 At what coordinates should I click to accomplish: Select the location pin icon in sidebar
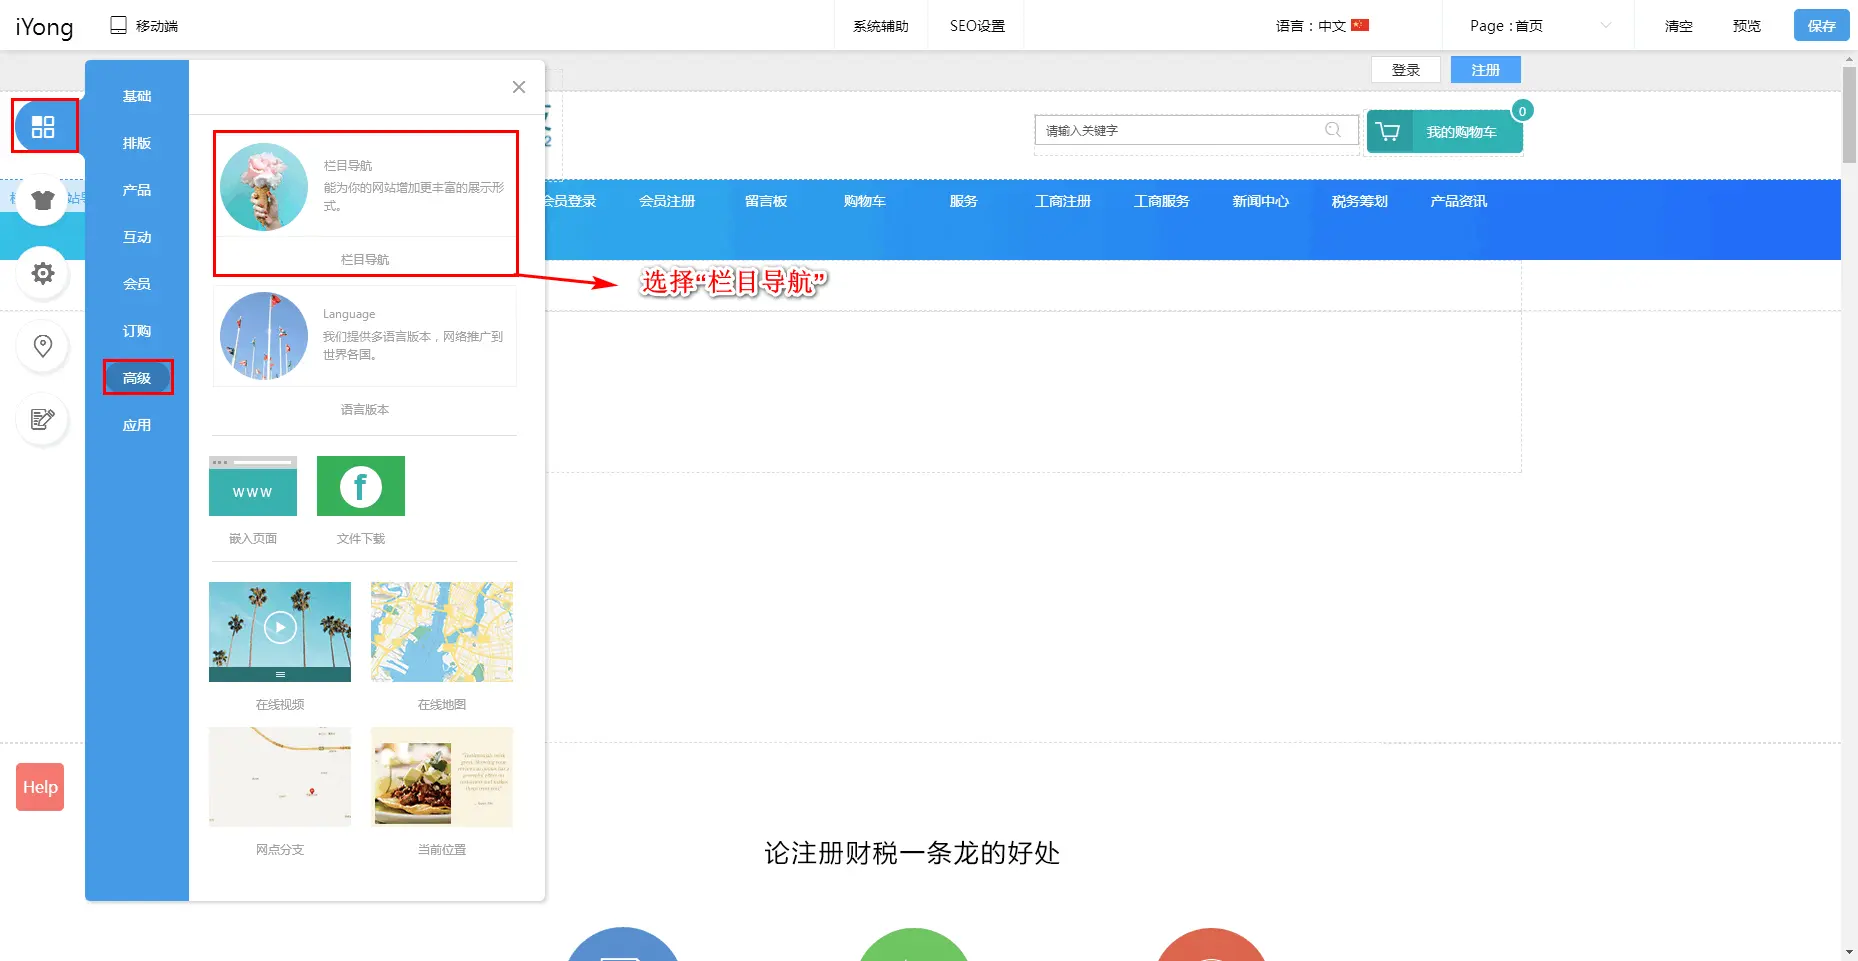tap(43, 346)
